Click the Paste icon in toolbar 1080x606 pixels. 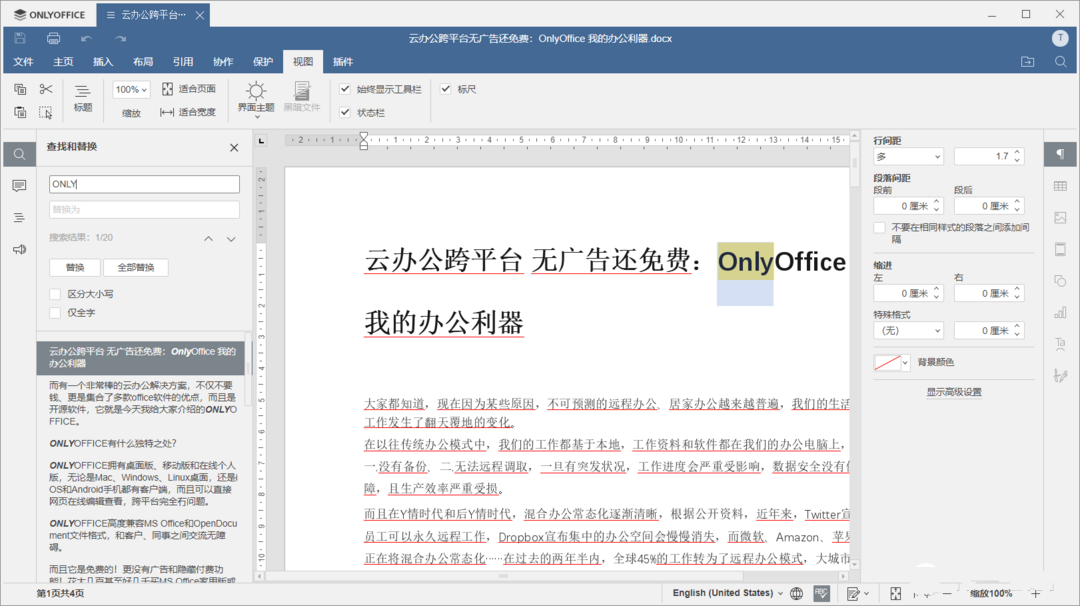[x=20, y=112]
